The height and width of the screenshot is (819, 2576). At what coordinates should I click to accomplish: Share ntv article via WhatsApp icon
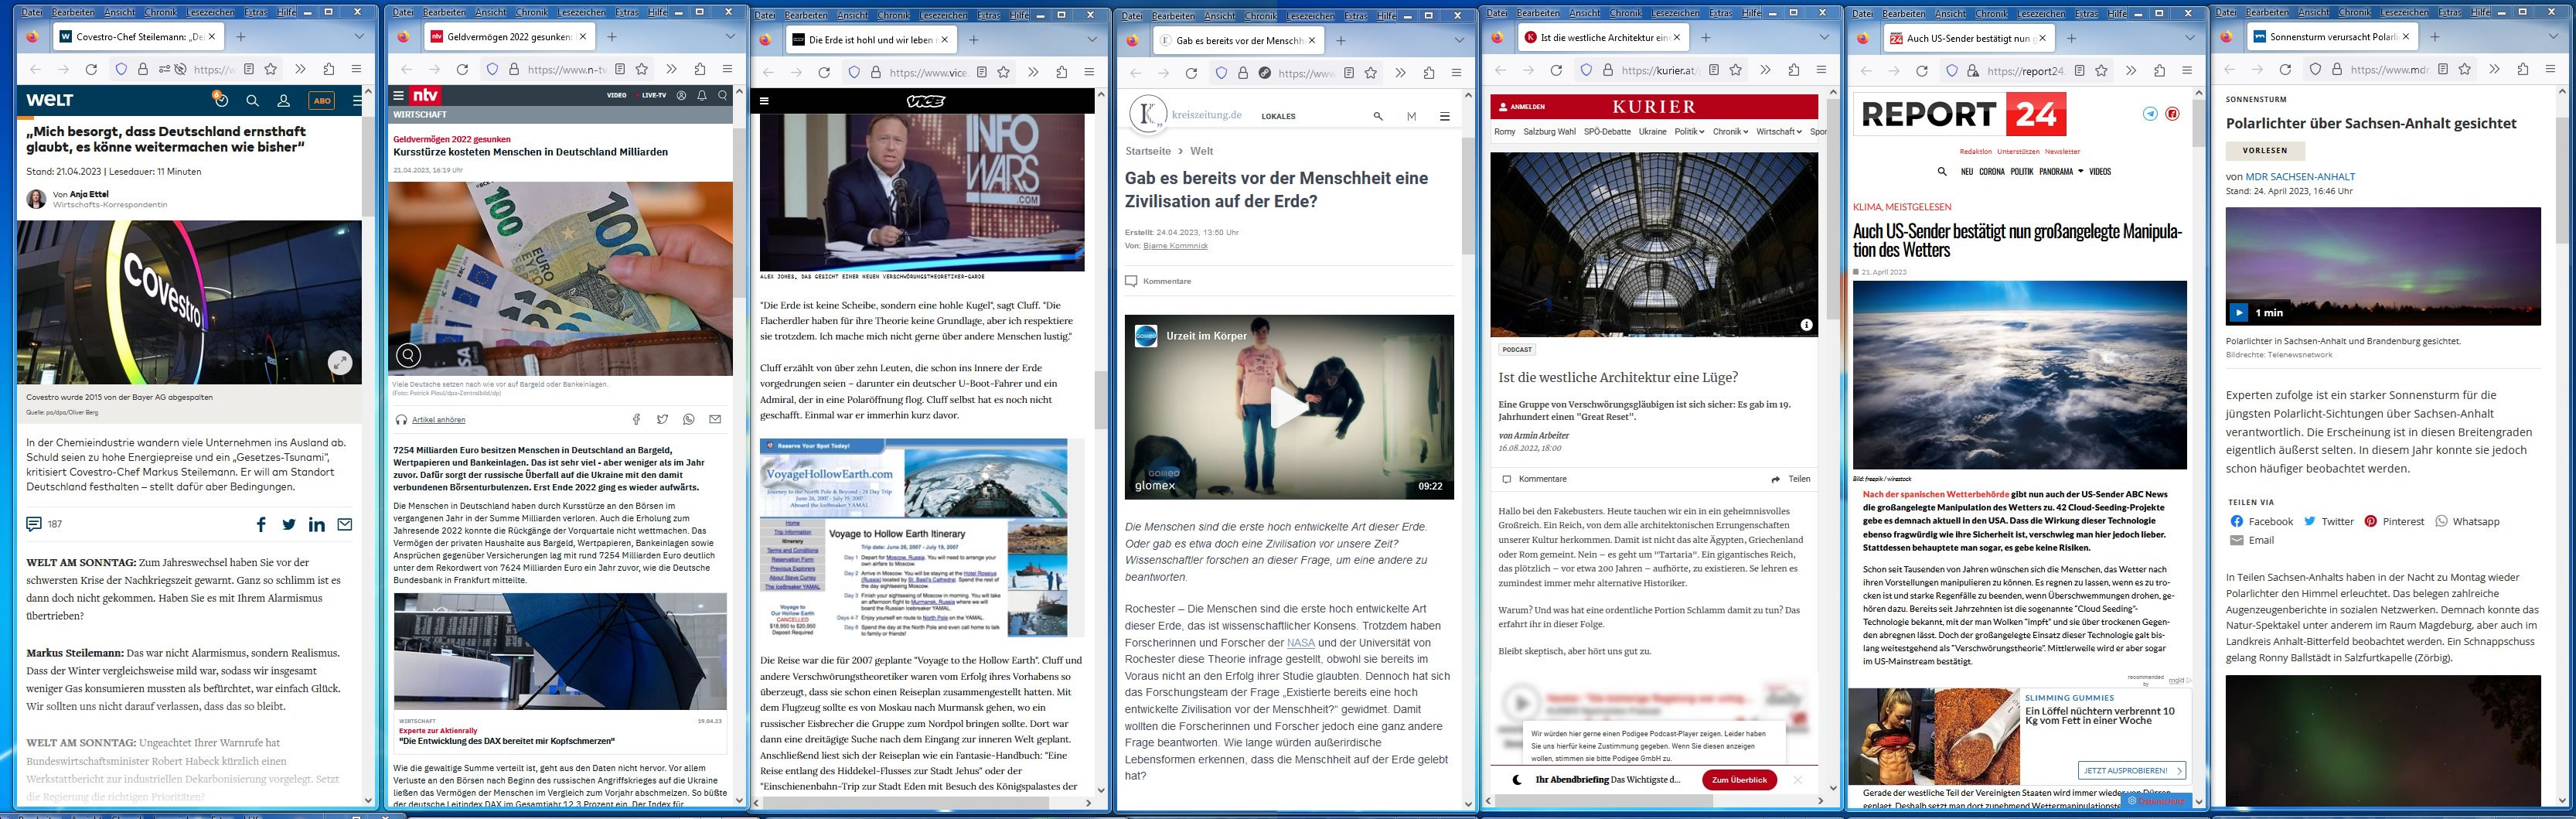tap(689, 419)
